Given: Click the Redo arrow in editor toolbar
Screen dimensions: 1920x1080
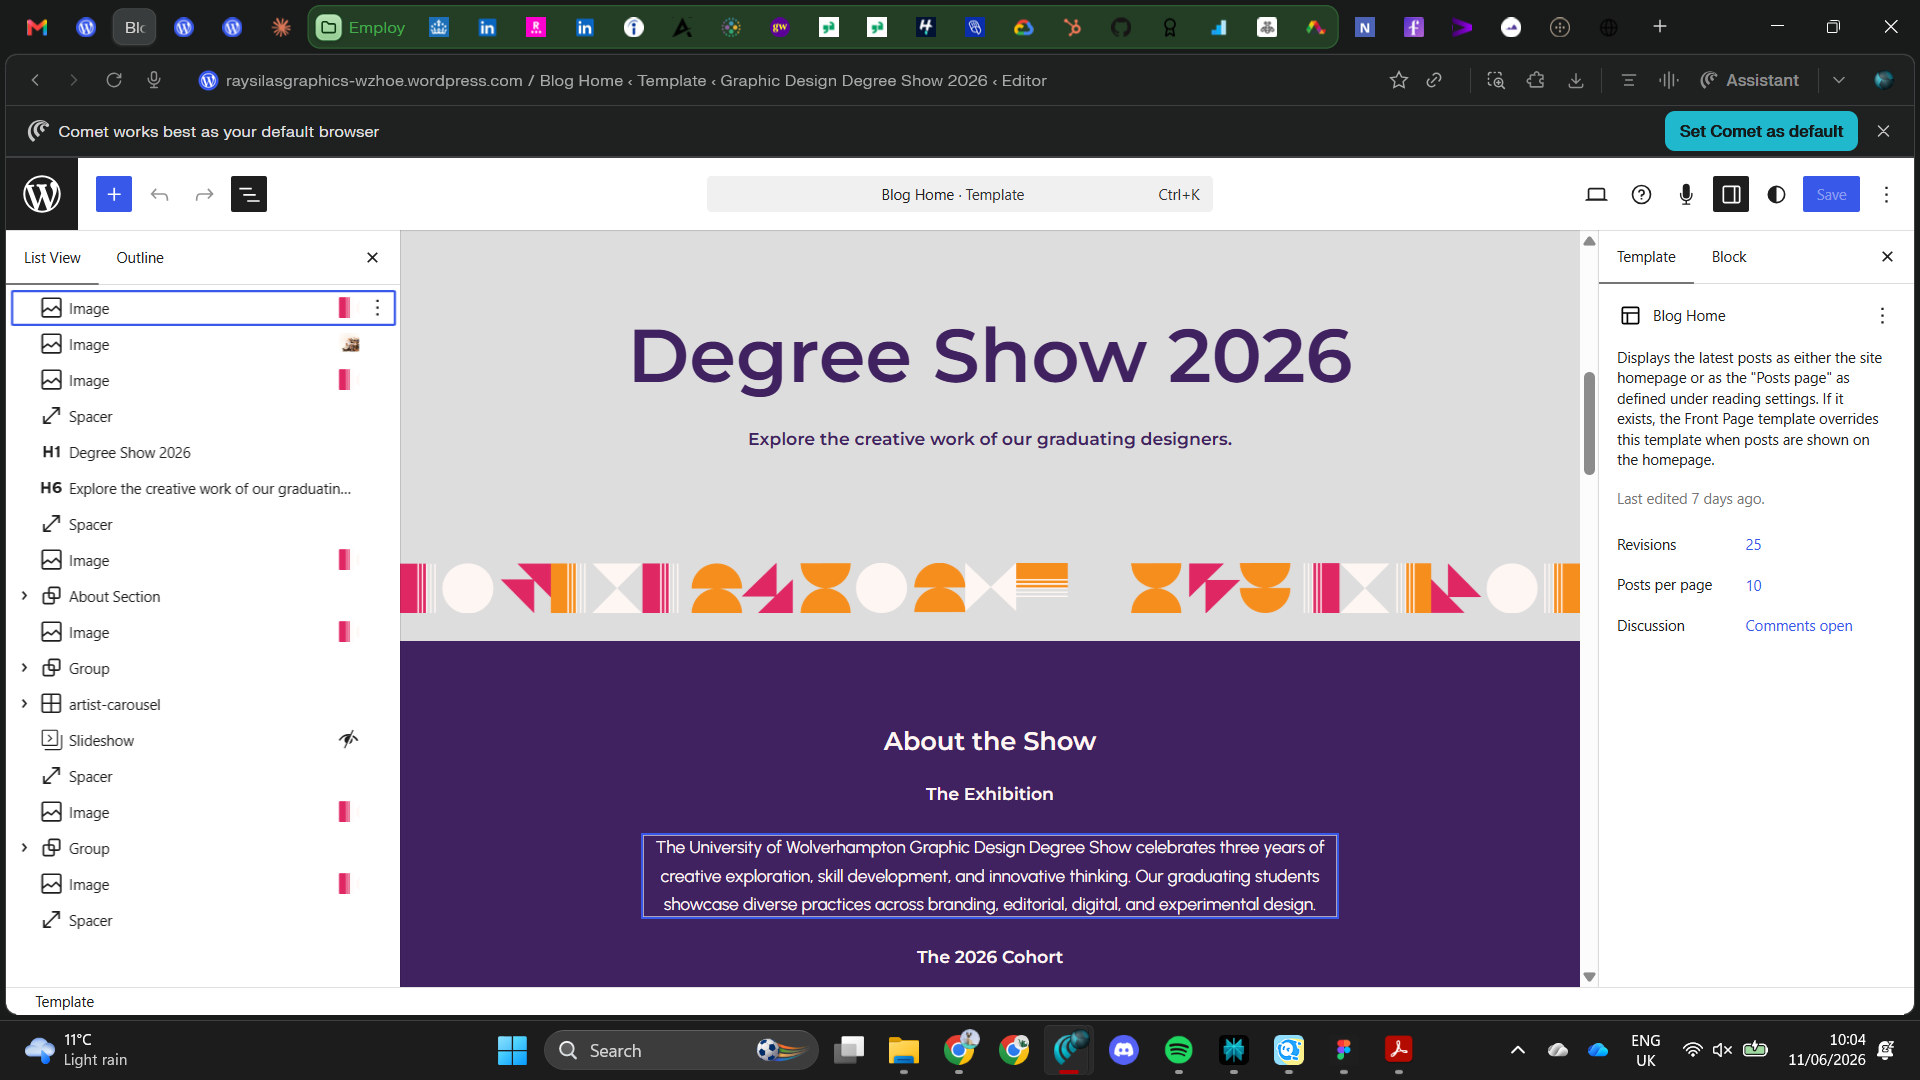Looking at the screenshot, I should click(204, 194).
